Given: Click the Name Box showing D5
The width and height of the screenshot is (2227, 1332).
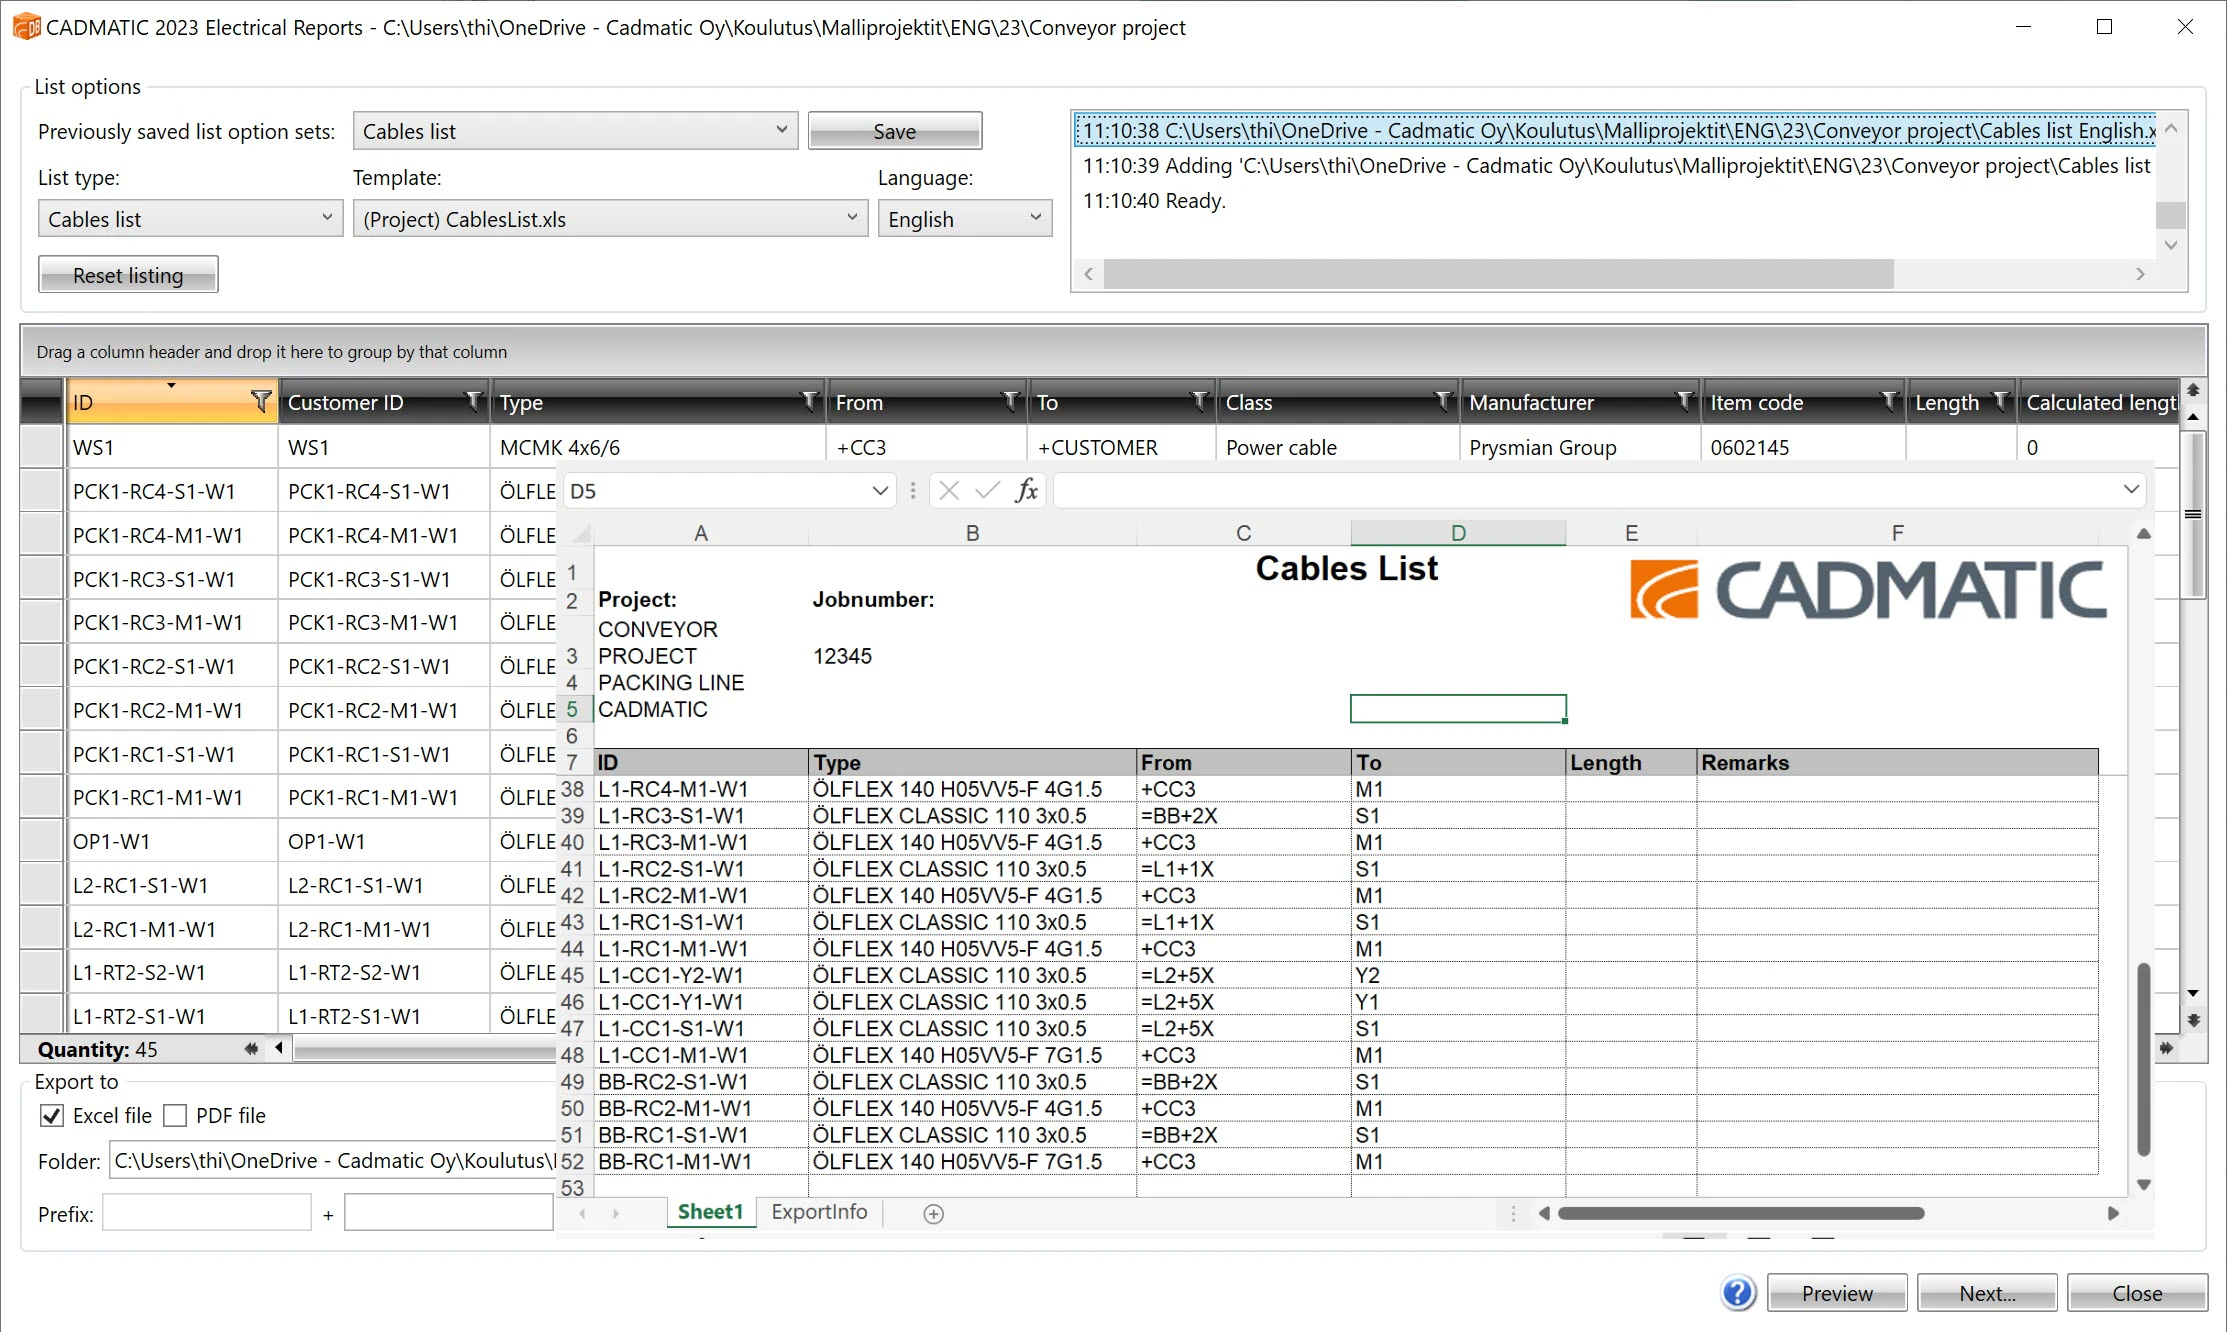Looking at the screenshot, I should 720,490.
